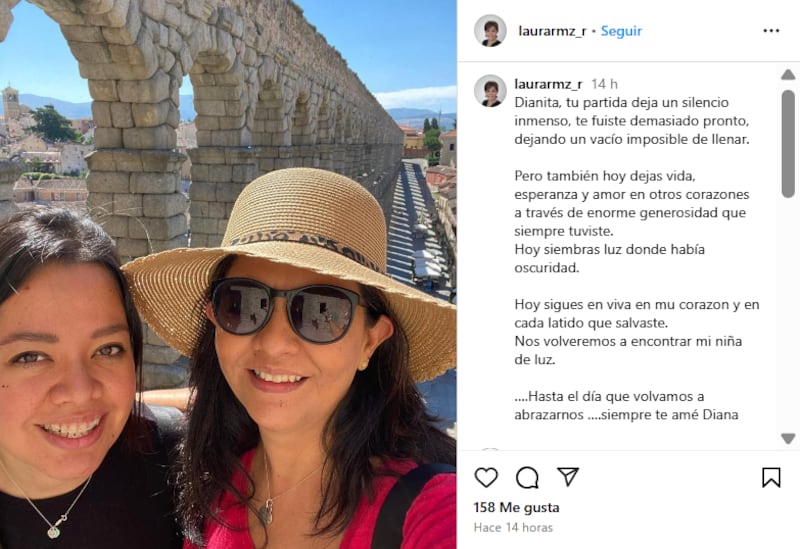Image resolution: width=800 pixels, height=549 pixels.
Task: Click the header profile picture avatar
Action: tap(490, 31)
